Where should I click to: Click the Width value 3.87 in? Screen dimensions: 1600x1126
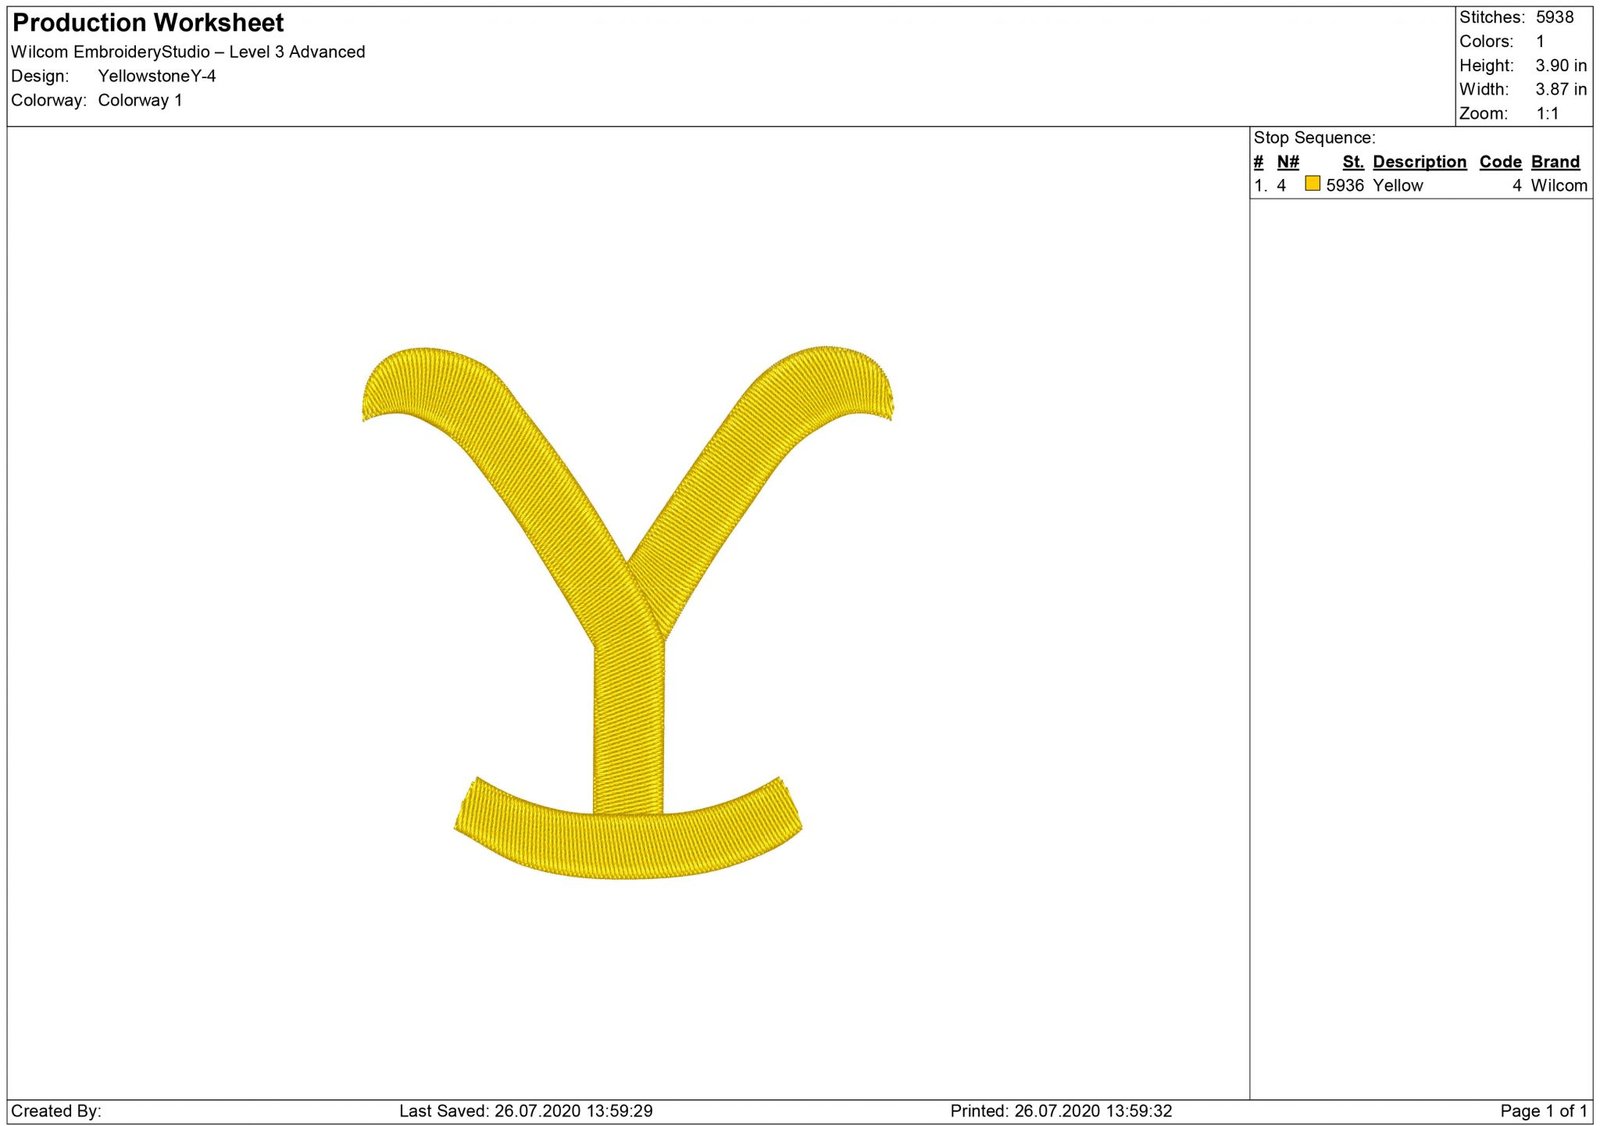pos(1560,90)
